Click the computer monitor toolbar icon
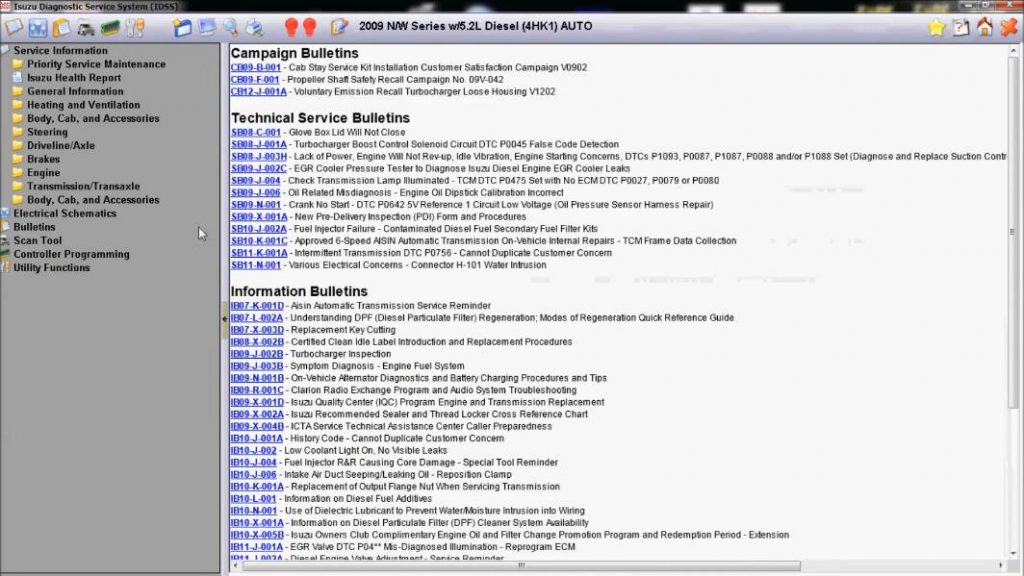Image resolution: width=1024 pixels, height=576 pixels. click(x=207, y=27)
